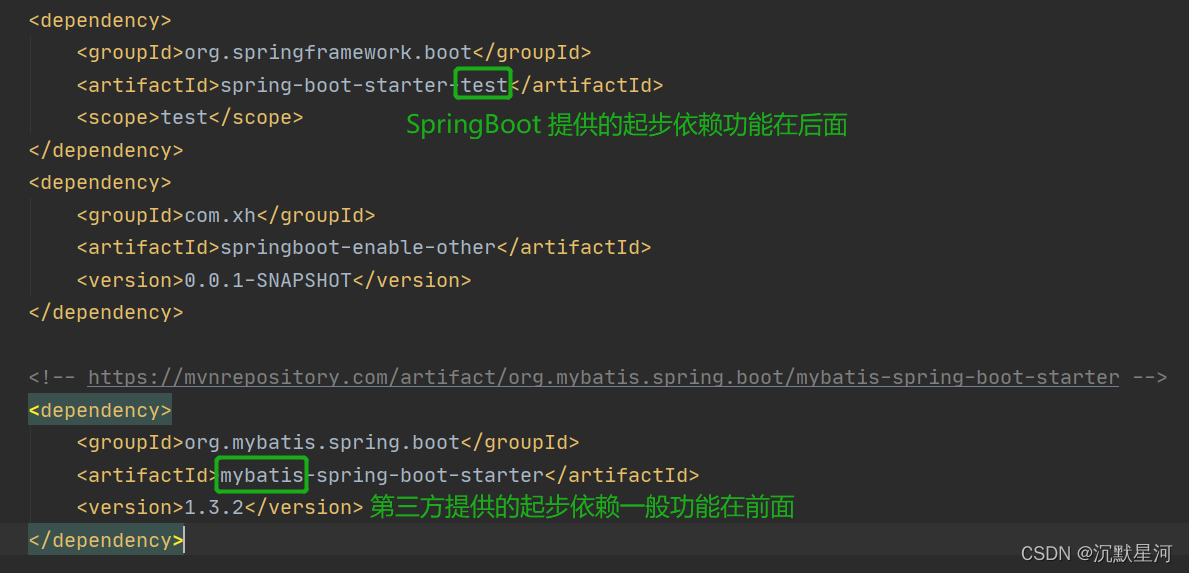1189x573 pixels.
Task: Click the <scope>test</scope> line
Action: 190,117
